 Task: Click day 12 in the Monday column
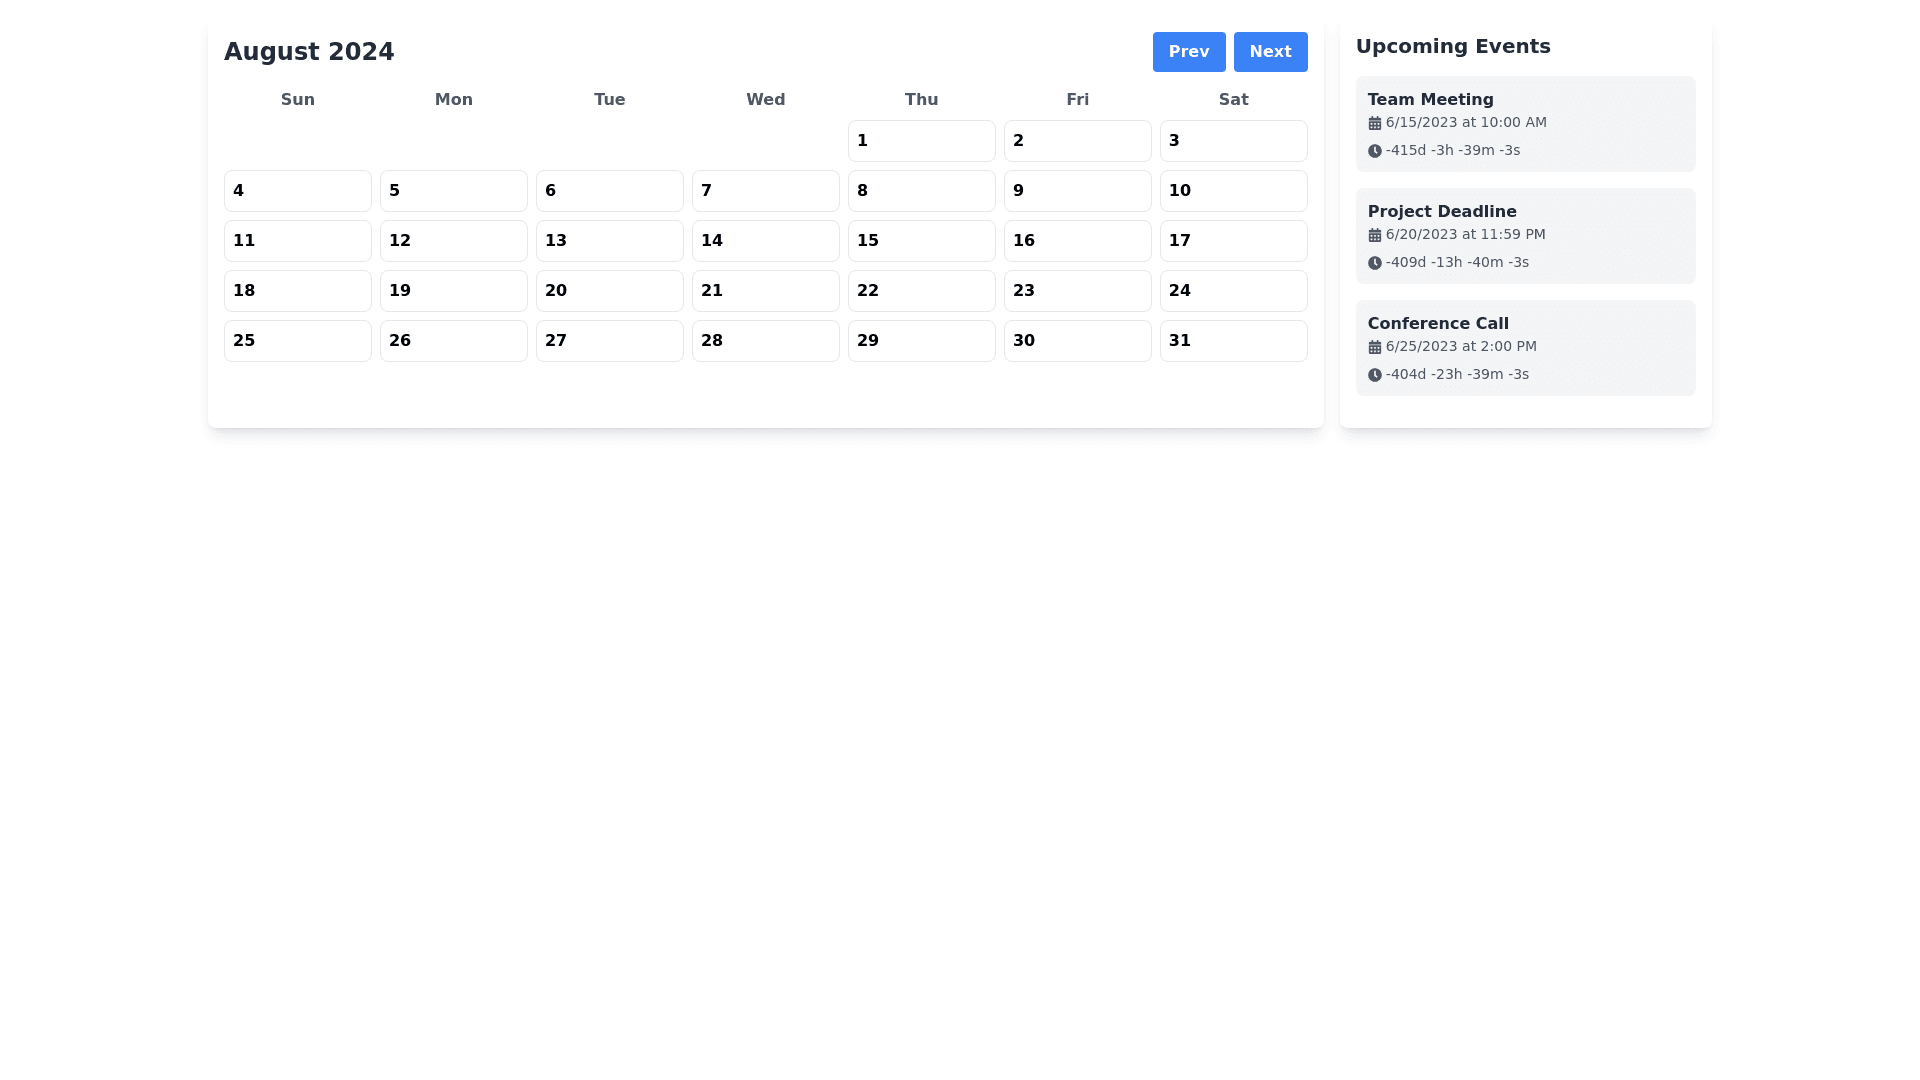[453, 241]
